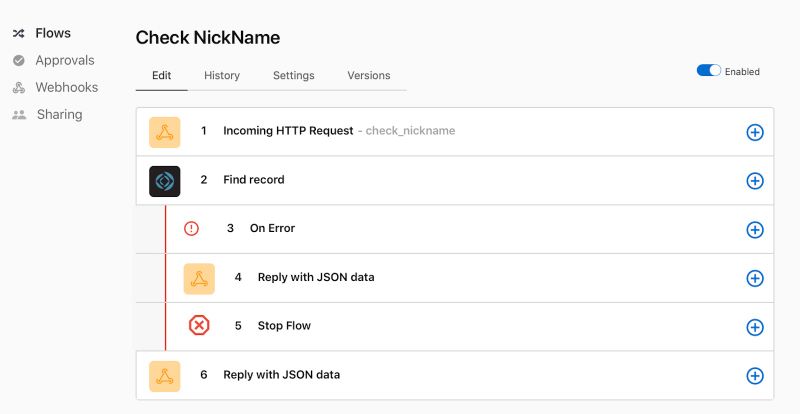Add a step after Stop Flow
This screenshot has height=414, width=800.
click(755, 327)
